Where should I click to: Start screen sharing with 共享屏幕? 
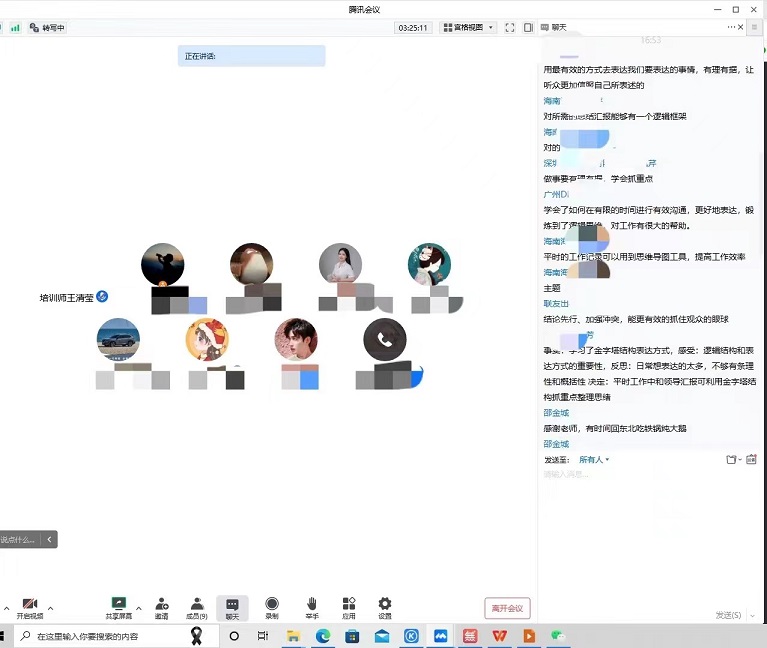click(x=119, y=607)
